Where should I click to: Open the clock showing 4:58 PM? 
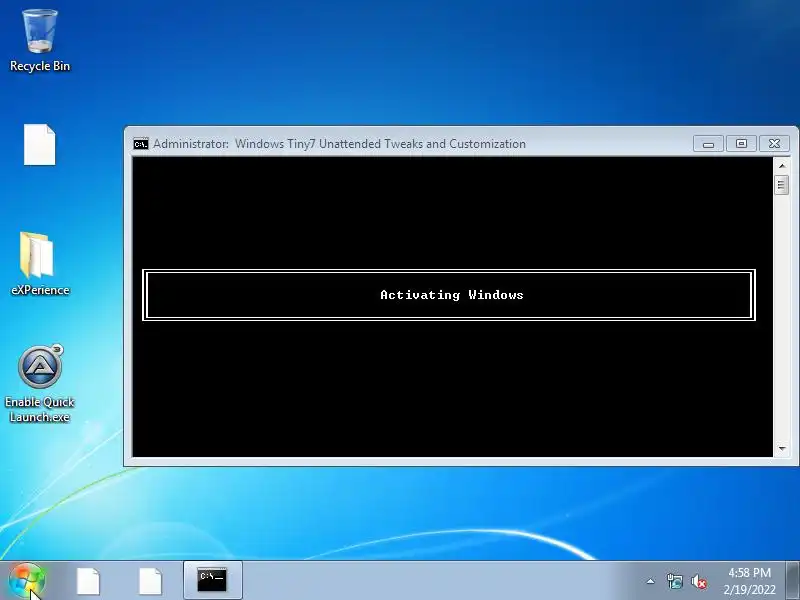click(x=749, y=581)
